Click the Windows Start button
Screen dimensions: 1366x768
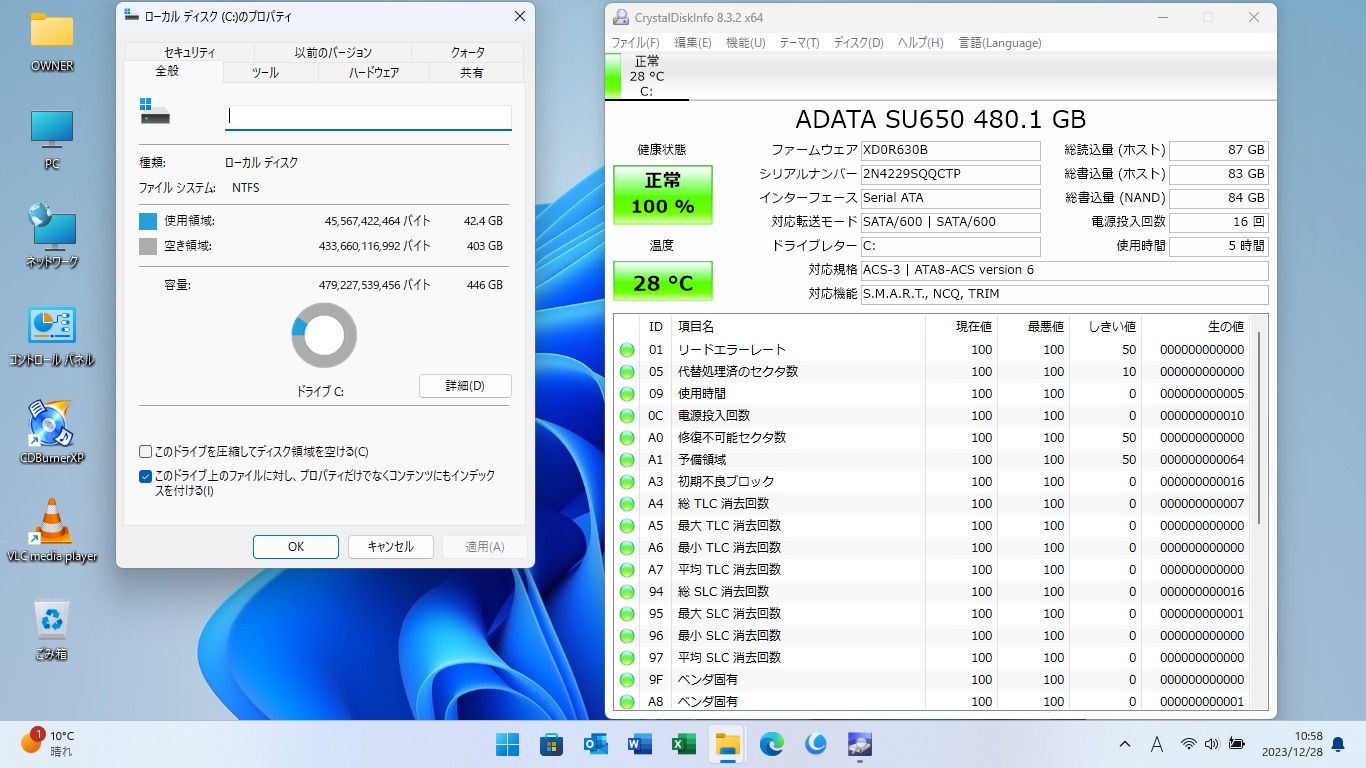coord(508,744)
